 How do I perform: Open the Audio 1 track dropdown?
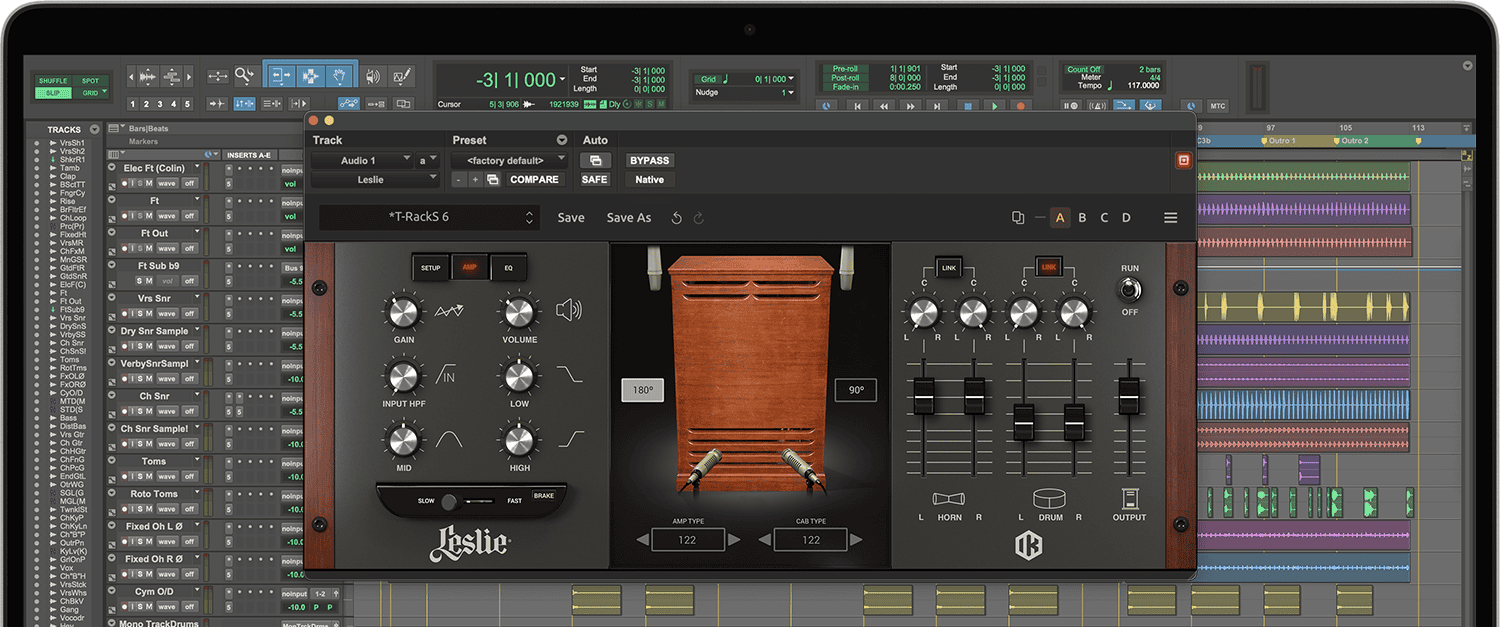click(362, 160)
